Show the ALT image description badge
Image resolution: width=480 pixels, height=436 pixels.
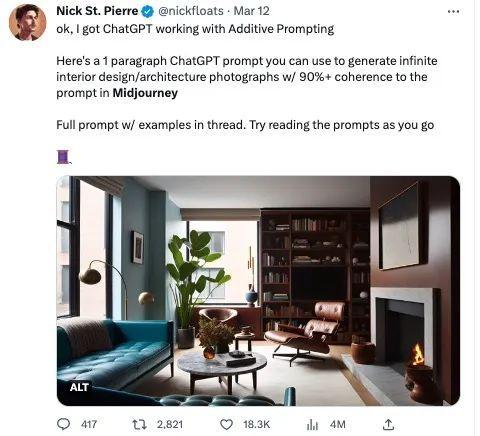(79, 387)
